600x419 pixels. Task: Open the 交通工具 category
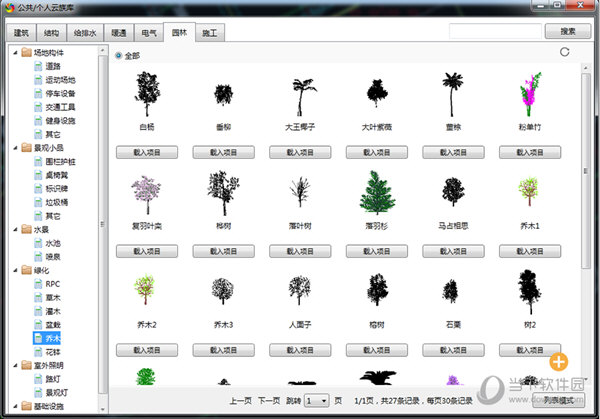pos(55,107)
